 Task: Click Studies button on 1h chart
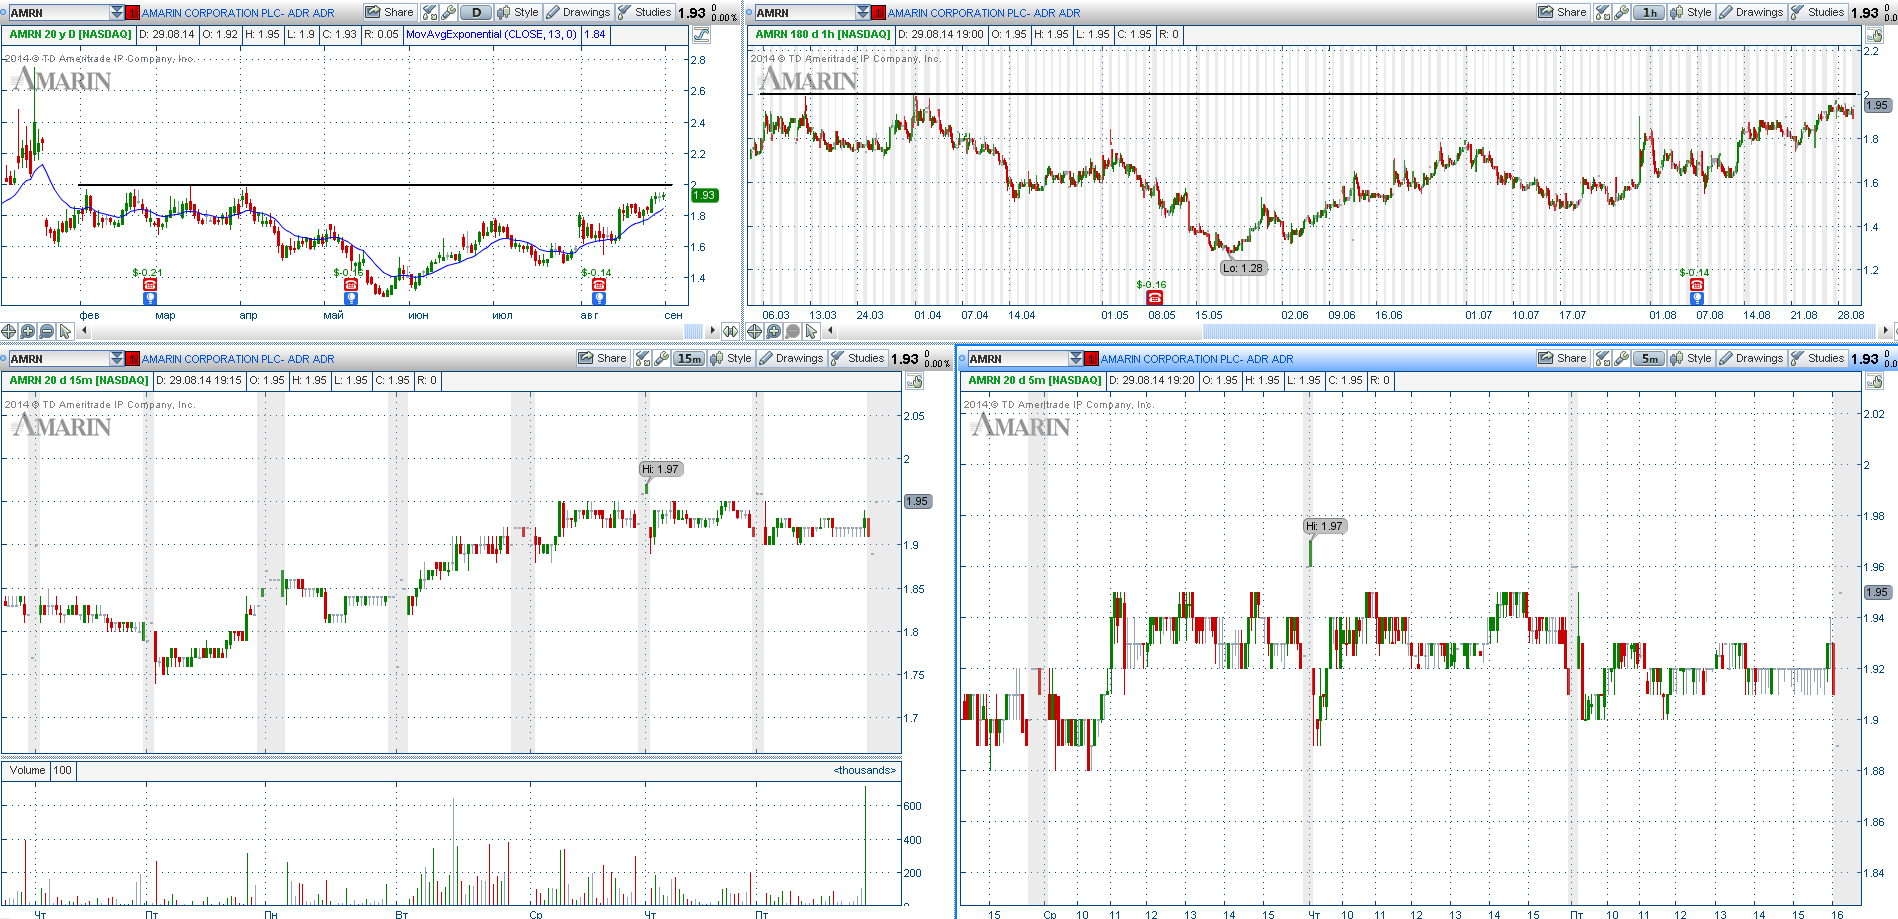tap(1818, 12)
